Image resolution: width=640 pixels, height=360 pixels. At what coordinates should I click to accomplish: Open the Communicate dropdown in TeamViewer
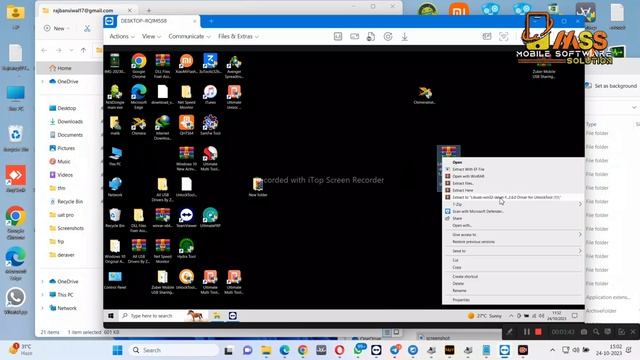click(189, 36)
